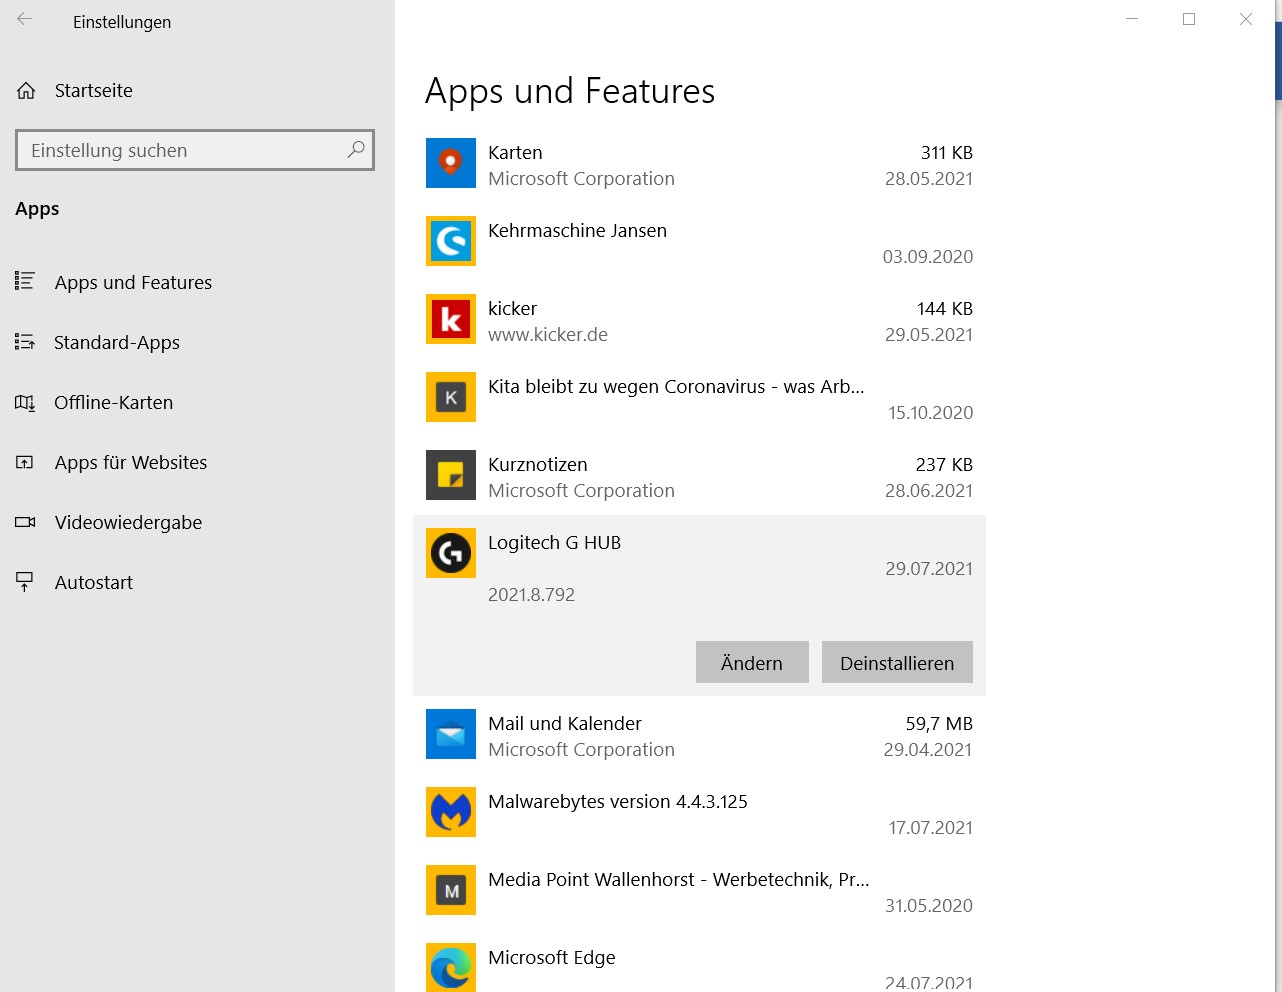Click the date 03.09.2020 of Kehrmaschine Jansen
Screen dimensions: 1282x992
(x=928, y=256)
